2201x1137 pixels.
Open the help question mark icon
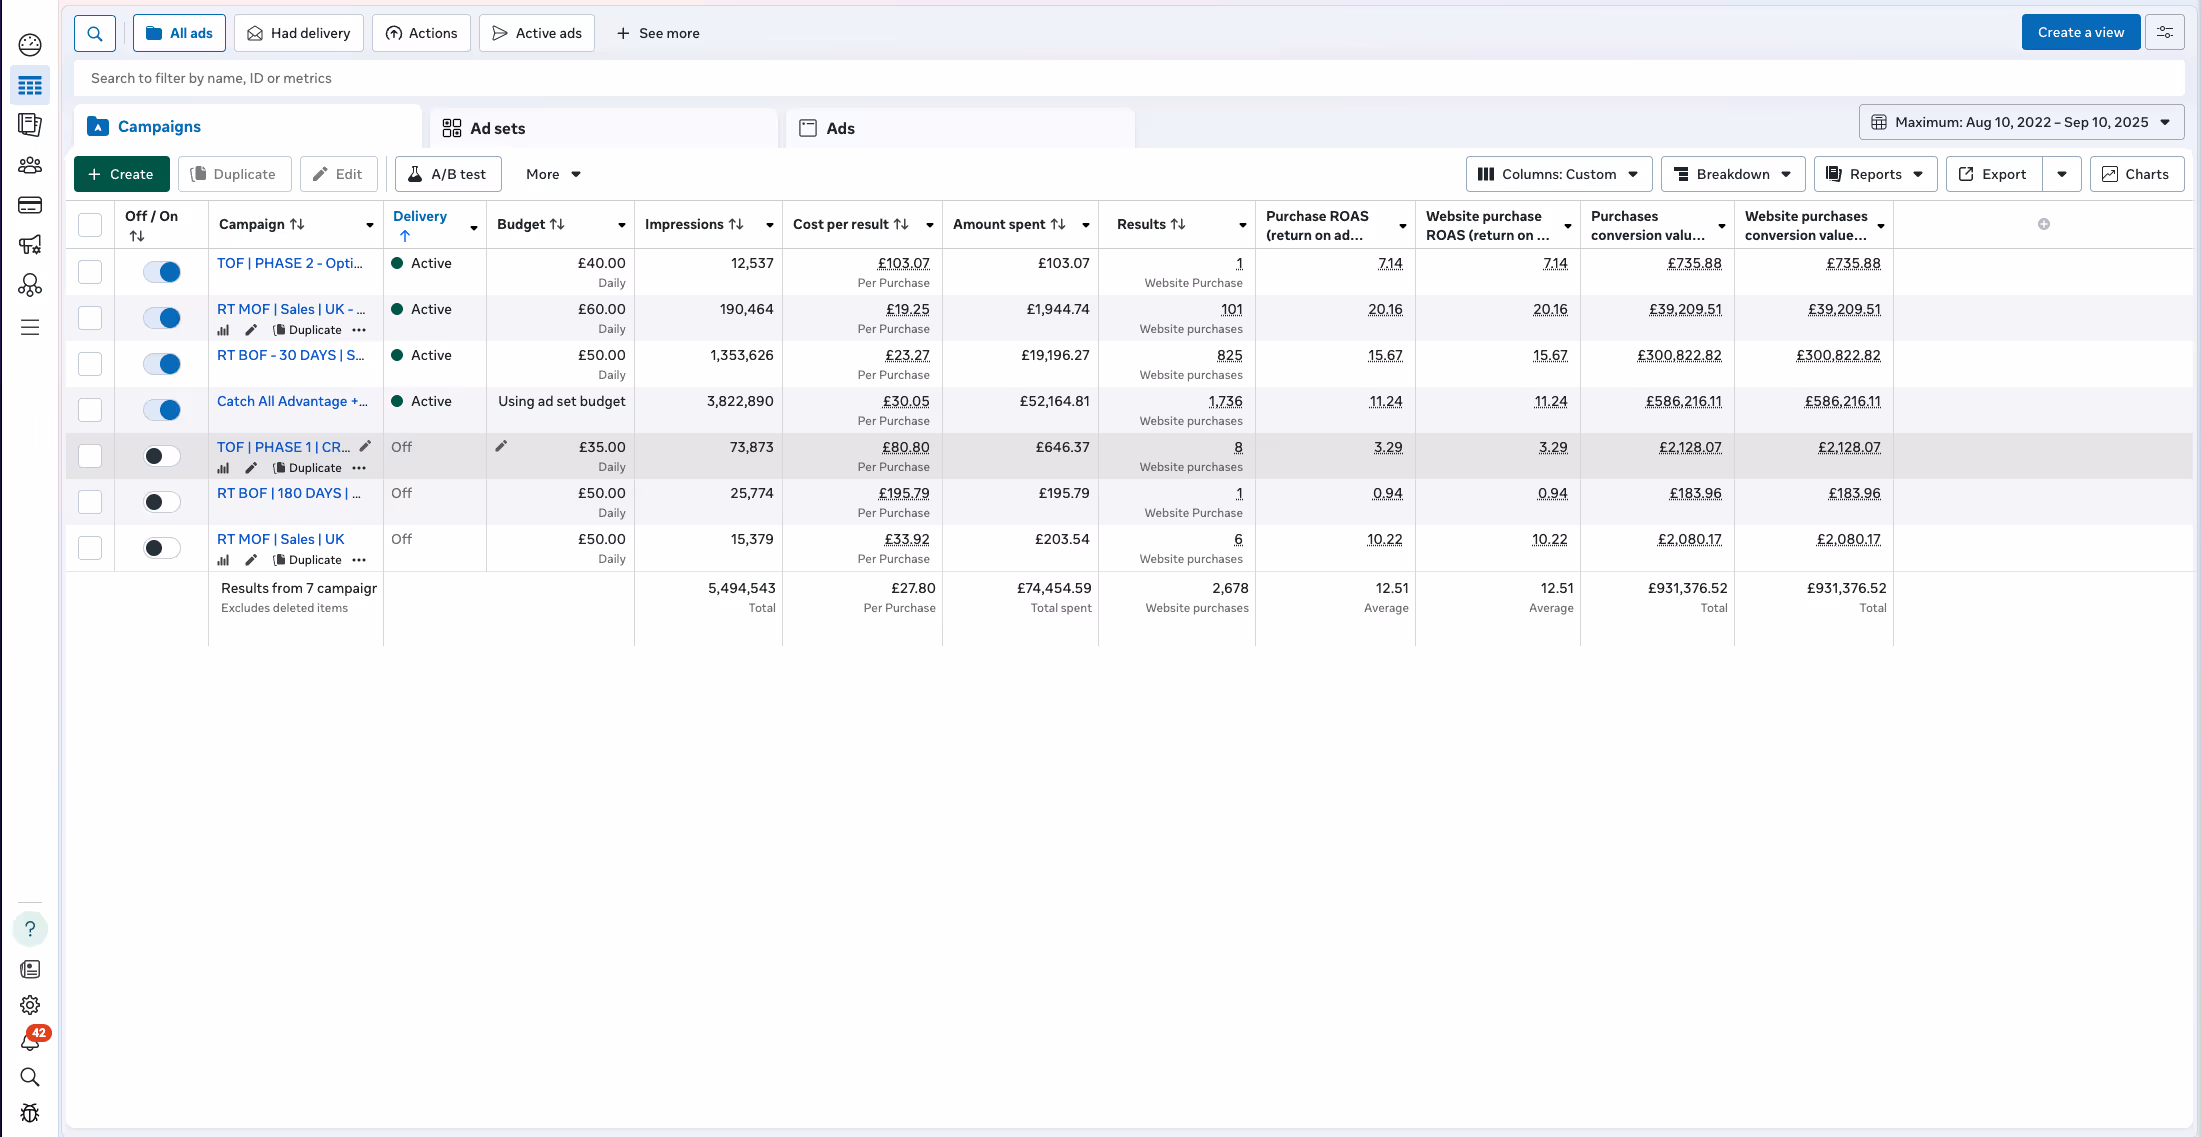pos(30,929)
